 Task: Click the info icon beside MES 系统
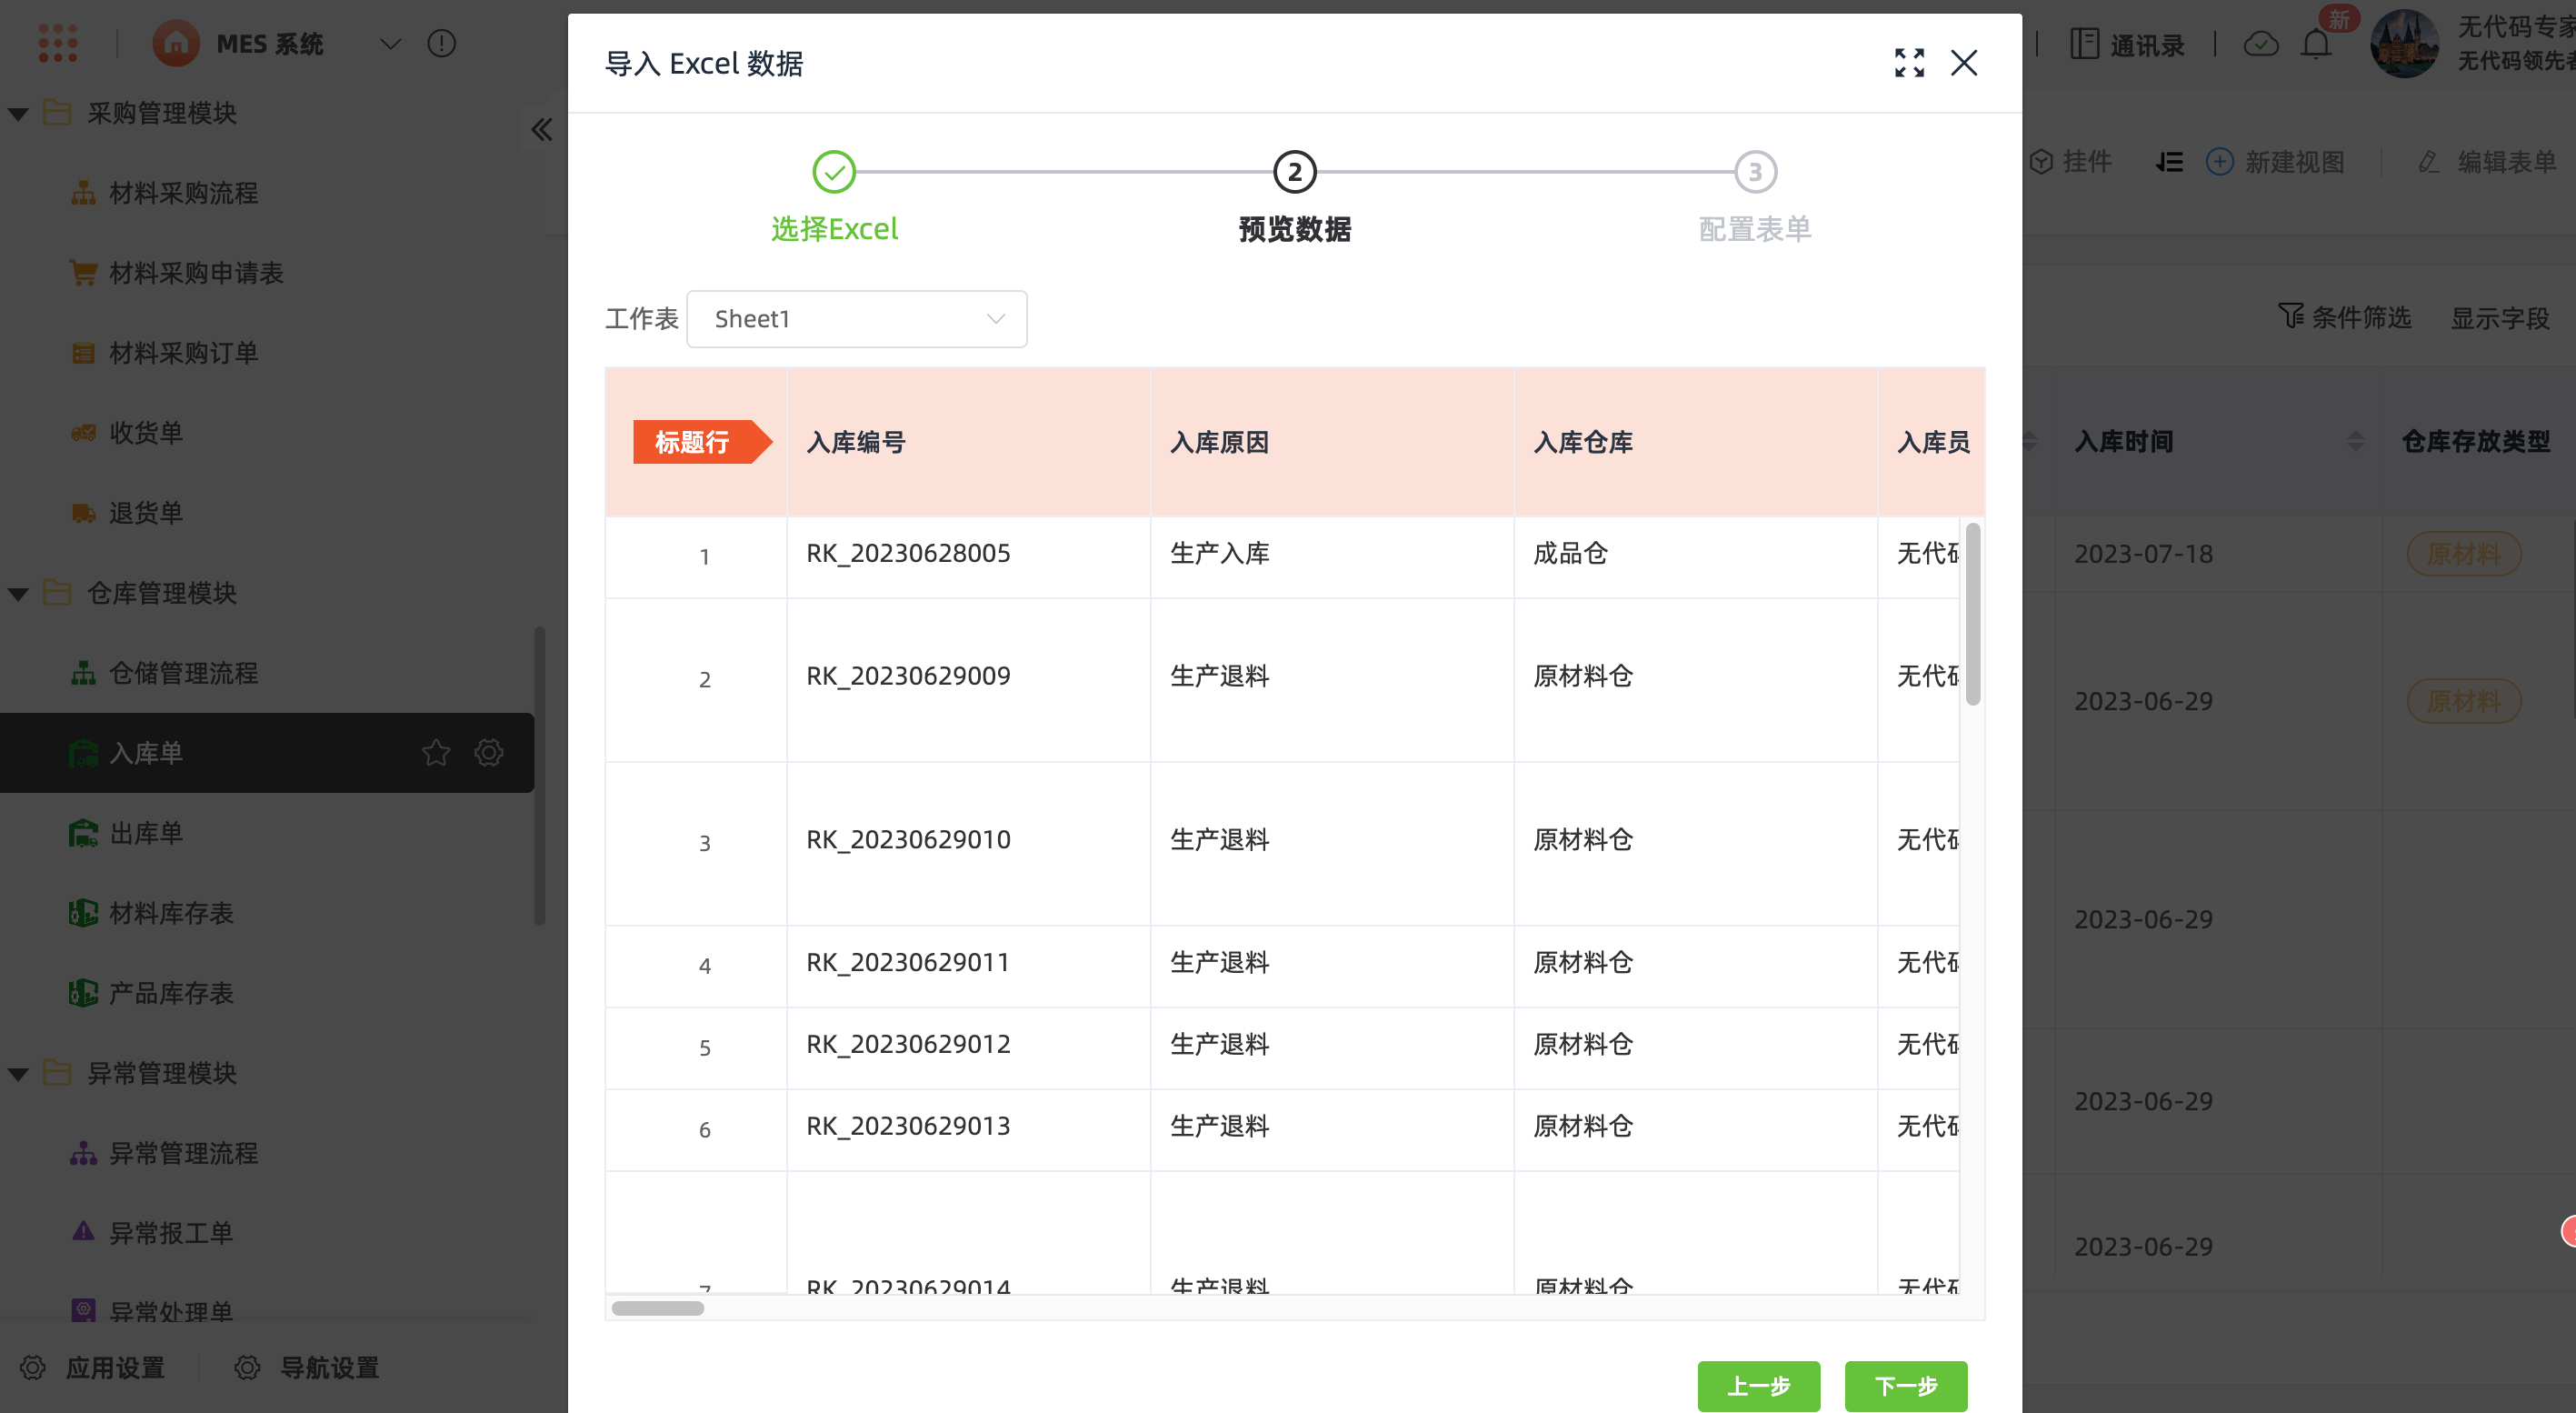pyautogui.click(x=441, y=43)
